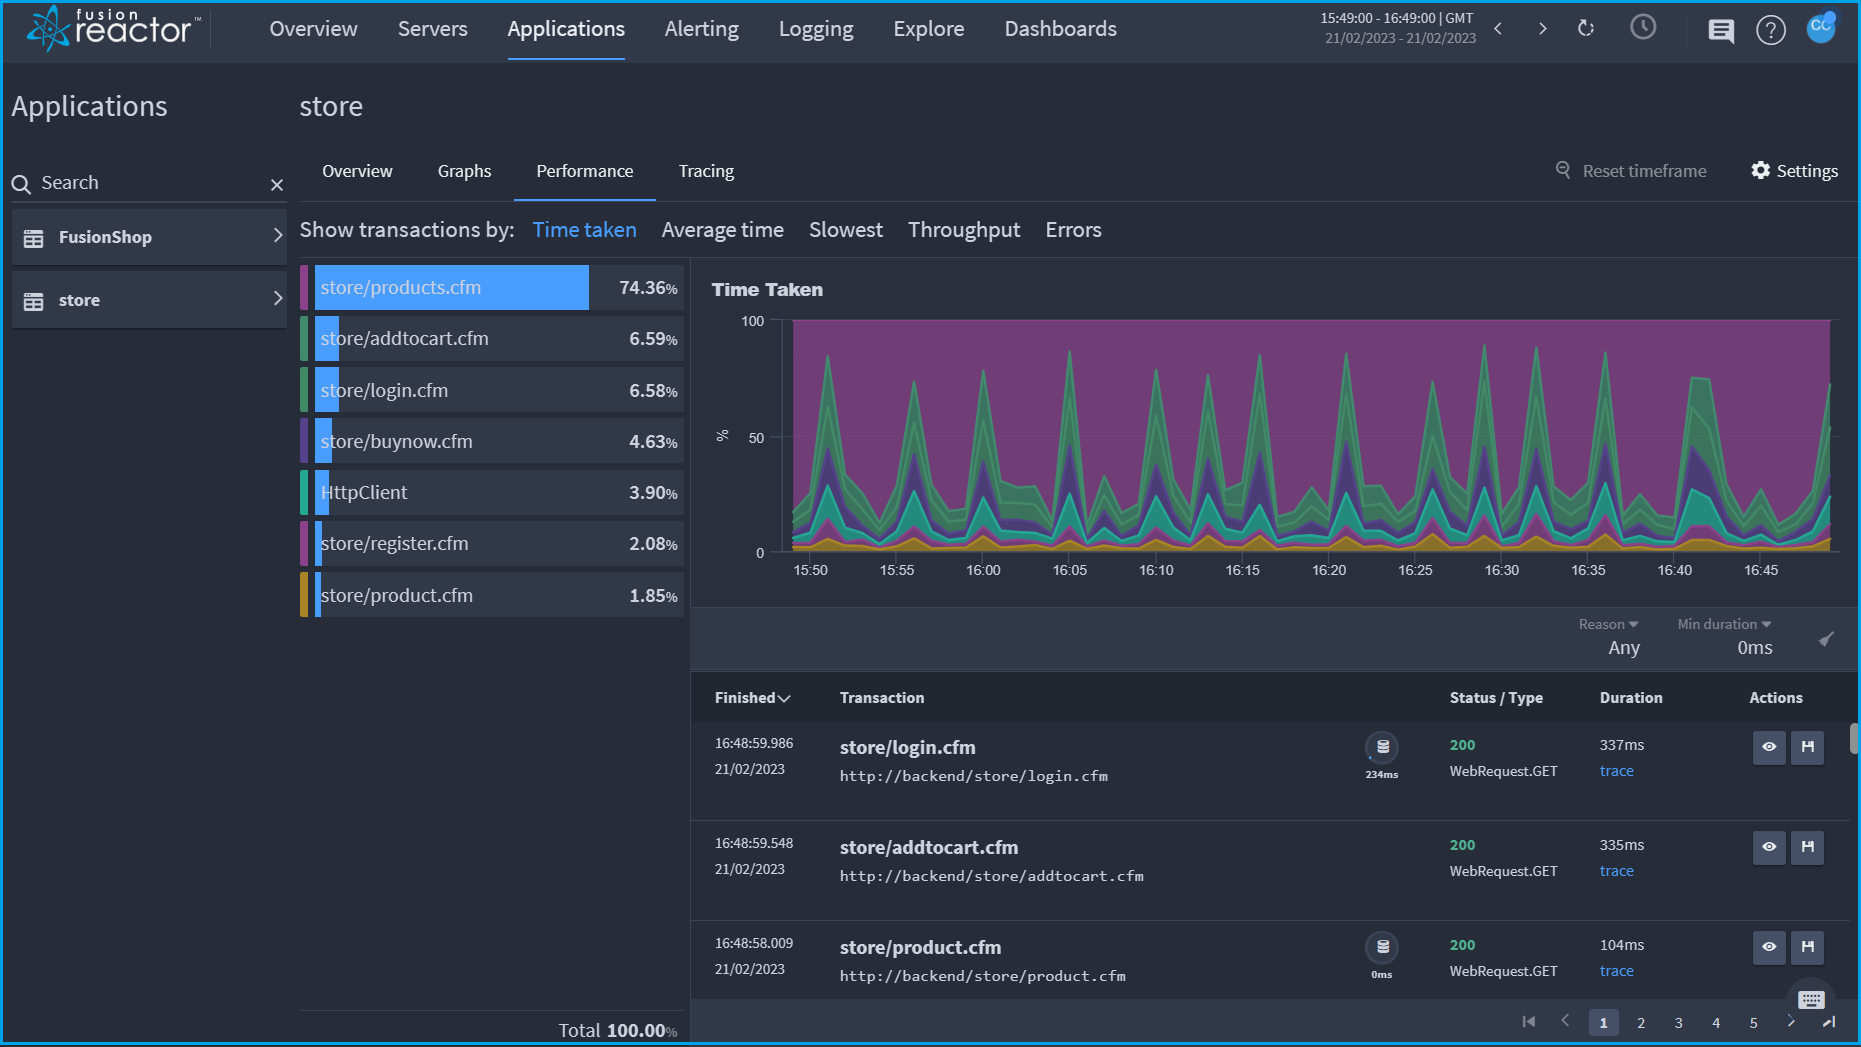Click the transaction list scrollbar
Screen dimensions: 1861x1047
(1853, 738)
